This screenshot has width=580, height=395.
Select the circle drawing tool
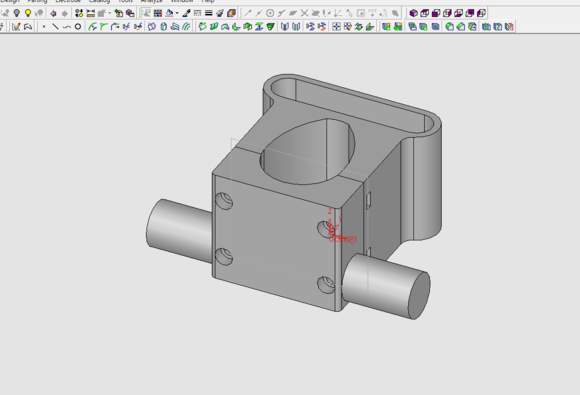coord(78,27)
